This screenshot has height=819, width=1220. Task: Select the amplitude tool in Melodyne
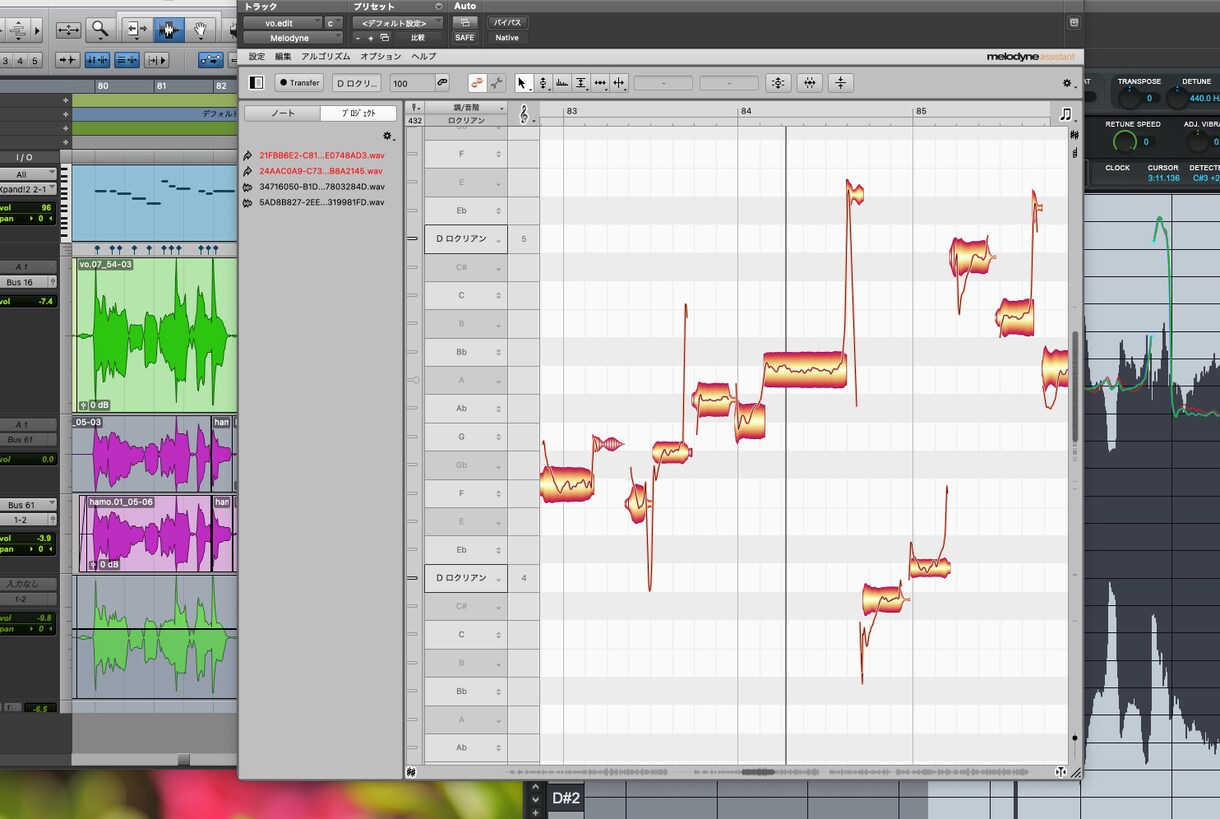(x=581, y=83)
